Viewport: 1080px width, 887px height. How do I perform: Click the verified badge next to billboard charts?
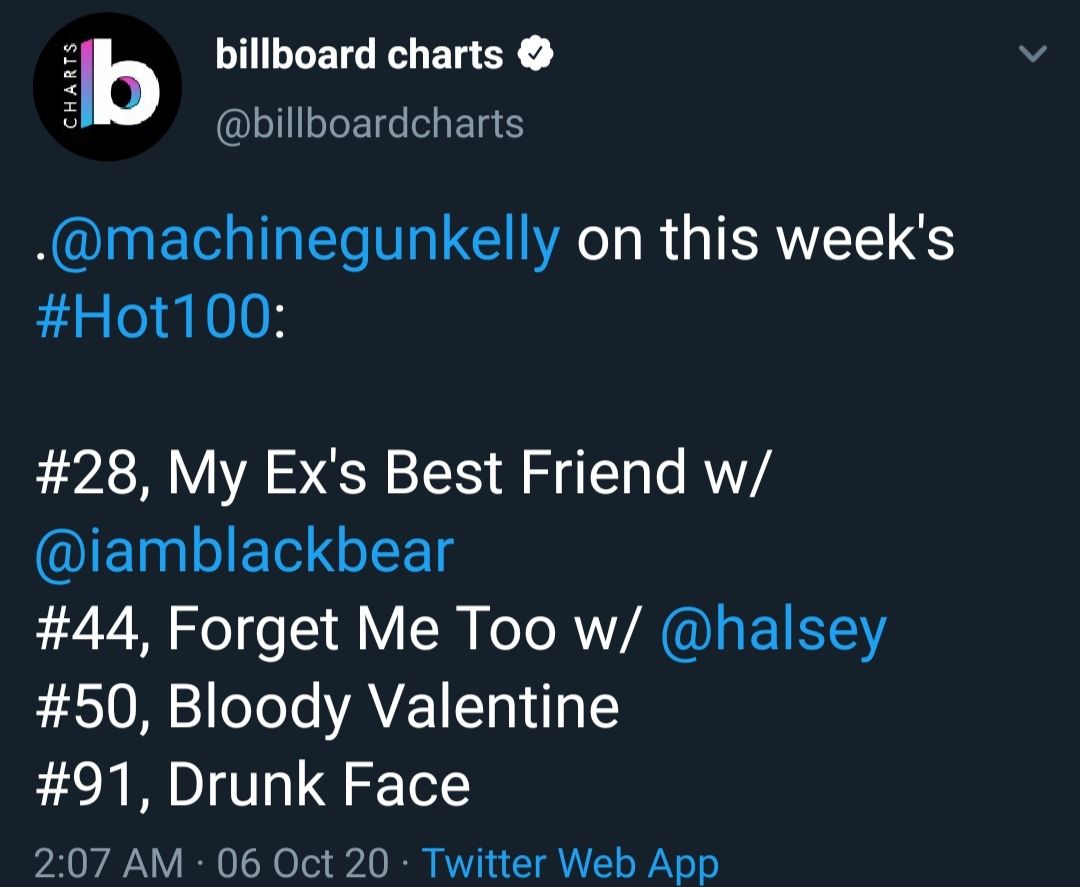(x=536, y=54)
